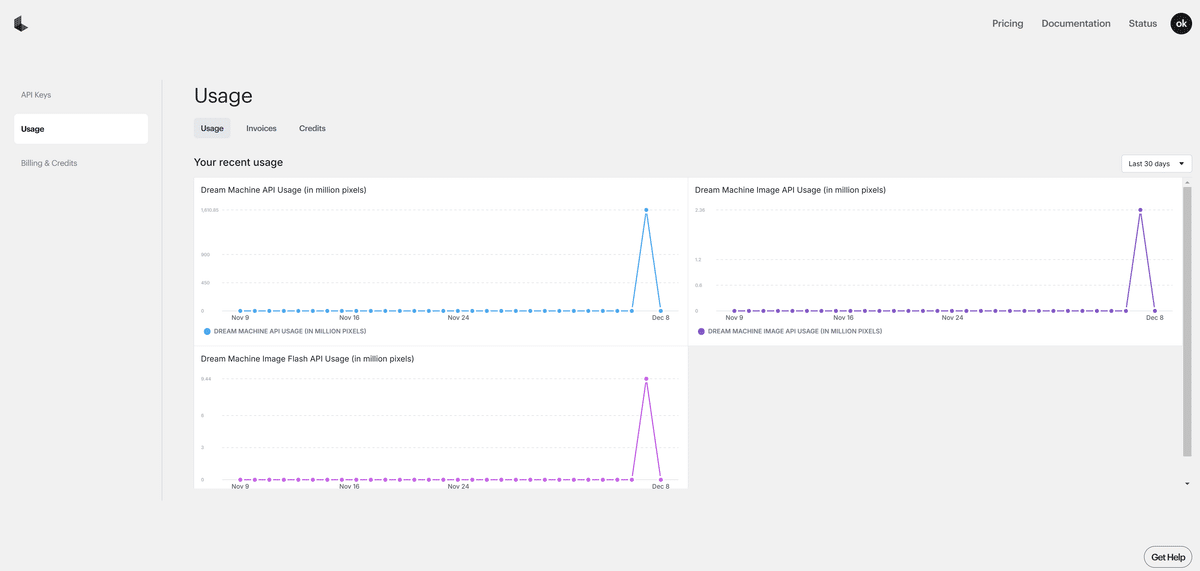Click the scrollbar down arrow

pyautogui.click(x=1188, y=484)
